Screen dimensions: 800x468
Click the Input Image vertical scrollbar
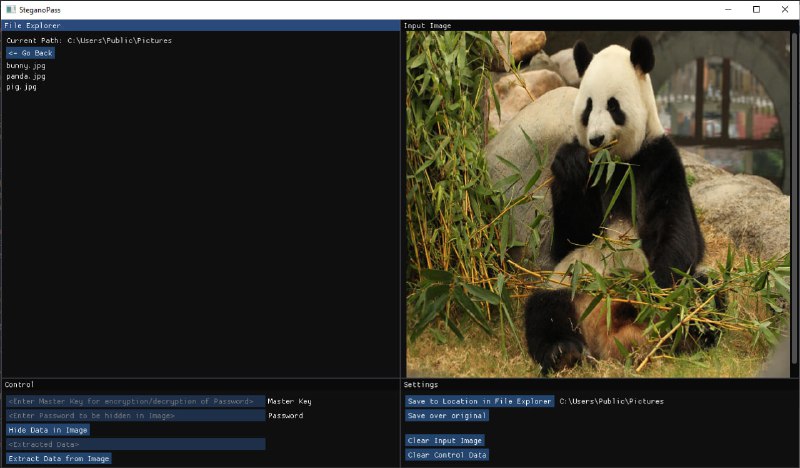pyautogui.click(x=794, y=150)
